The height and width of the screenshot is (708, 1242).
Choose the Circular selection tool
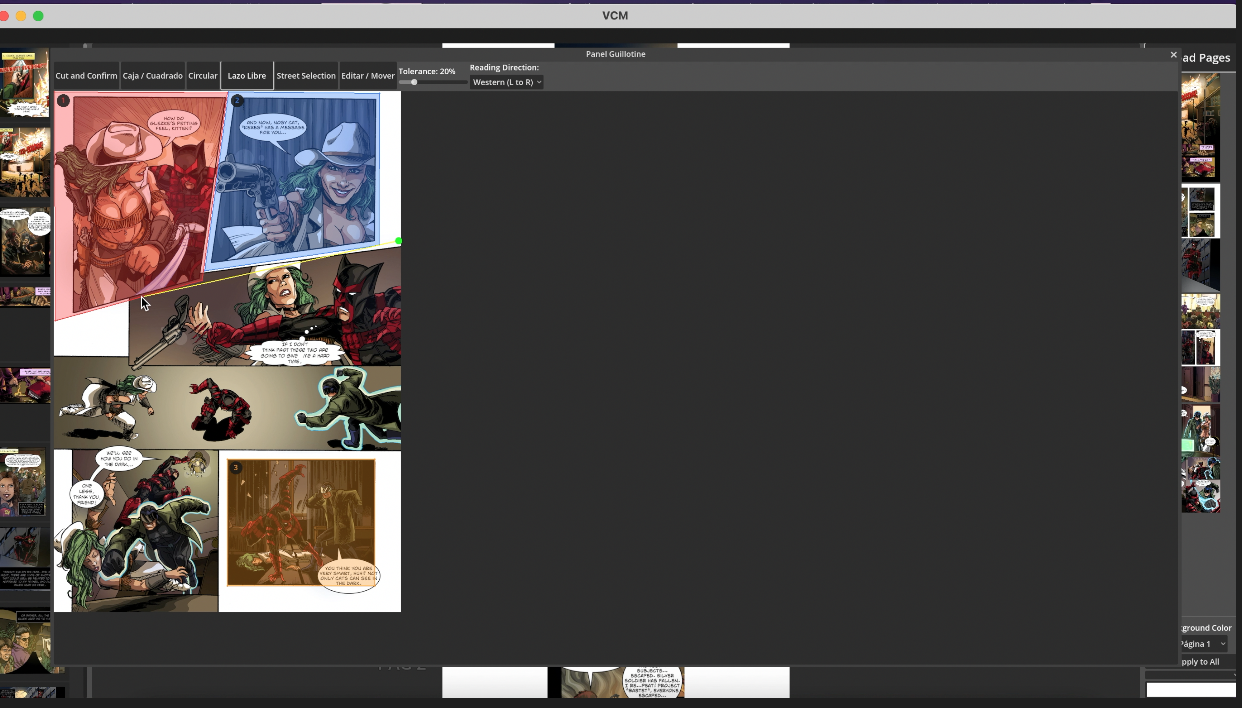point(203,76)
